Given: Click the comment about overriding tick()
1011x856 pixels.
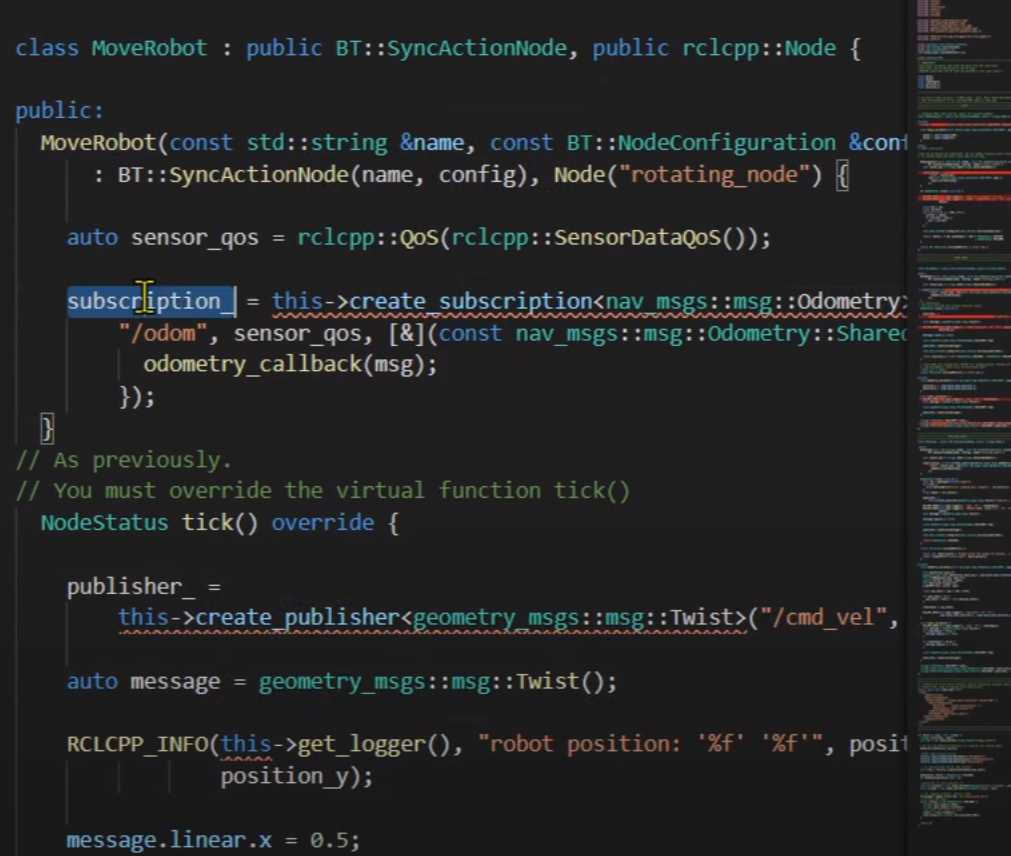Looking at the screenshot, I should [322, 490].
